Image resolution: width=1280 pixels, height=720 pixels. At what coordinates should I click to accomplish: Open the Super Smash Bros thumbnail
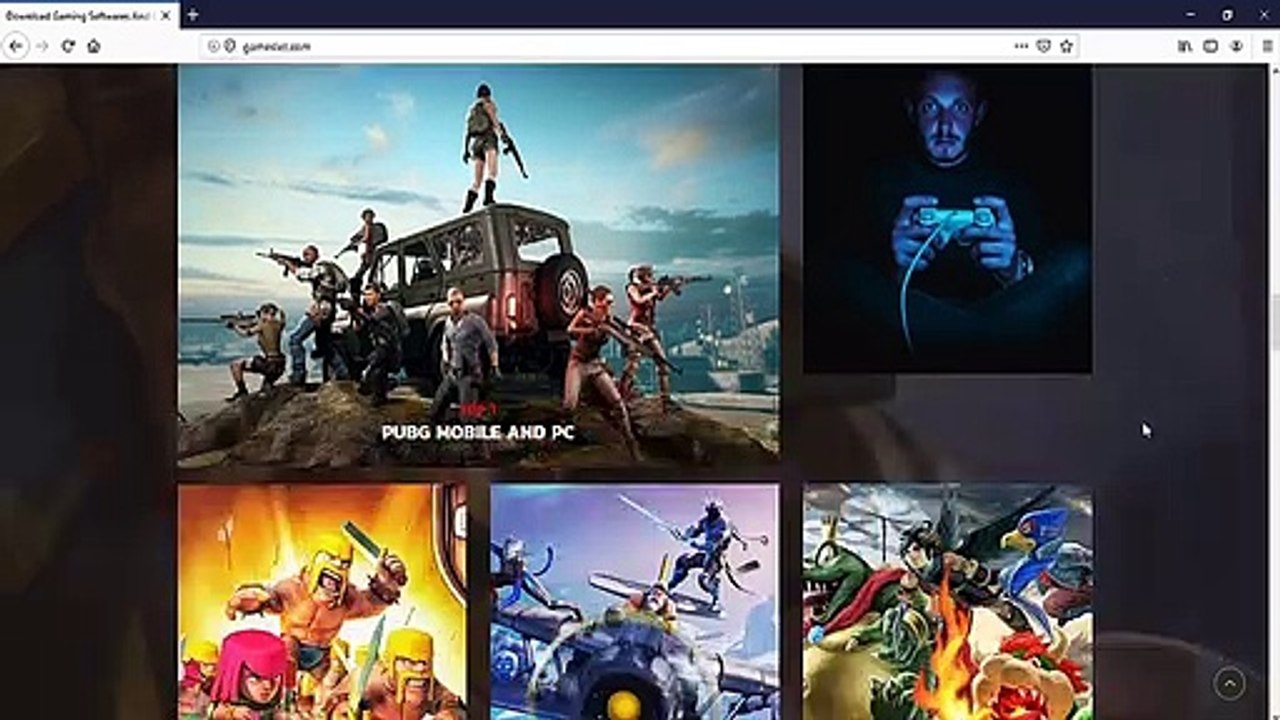coord(947,602)
